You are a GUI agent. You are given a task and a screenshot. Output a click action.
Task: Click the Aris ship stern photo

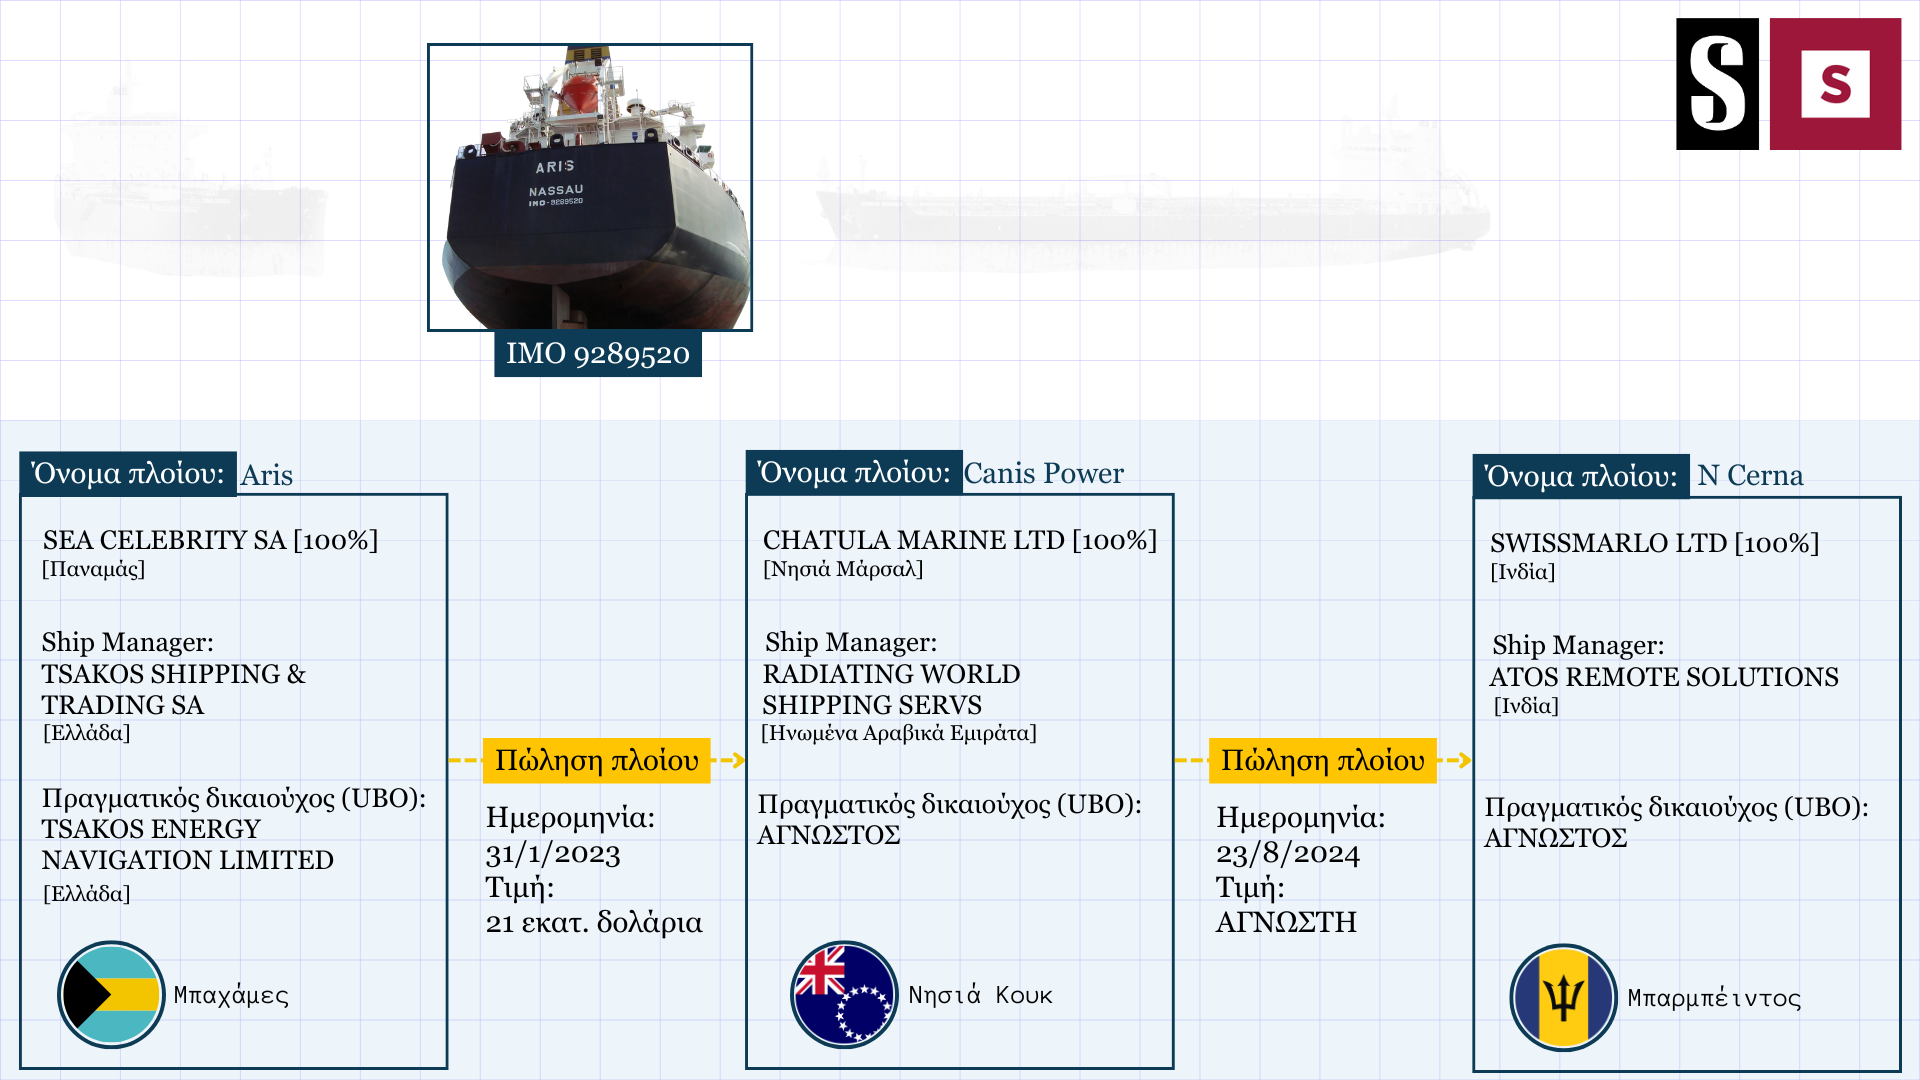click(x=590, y=187)
